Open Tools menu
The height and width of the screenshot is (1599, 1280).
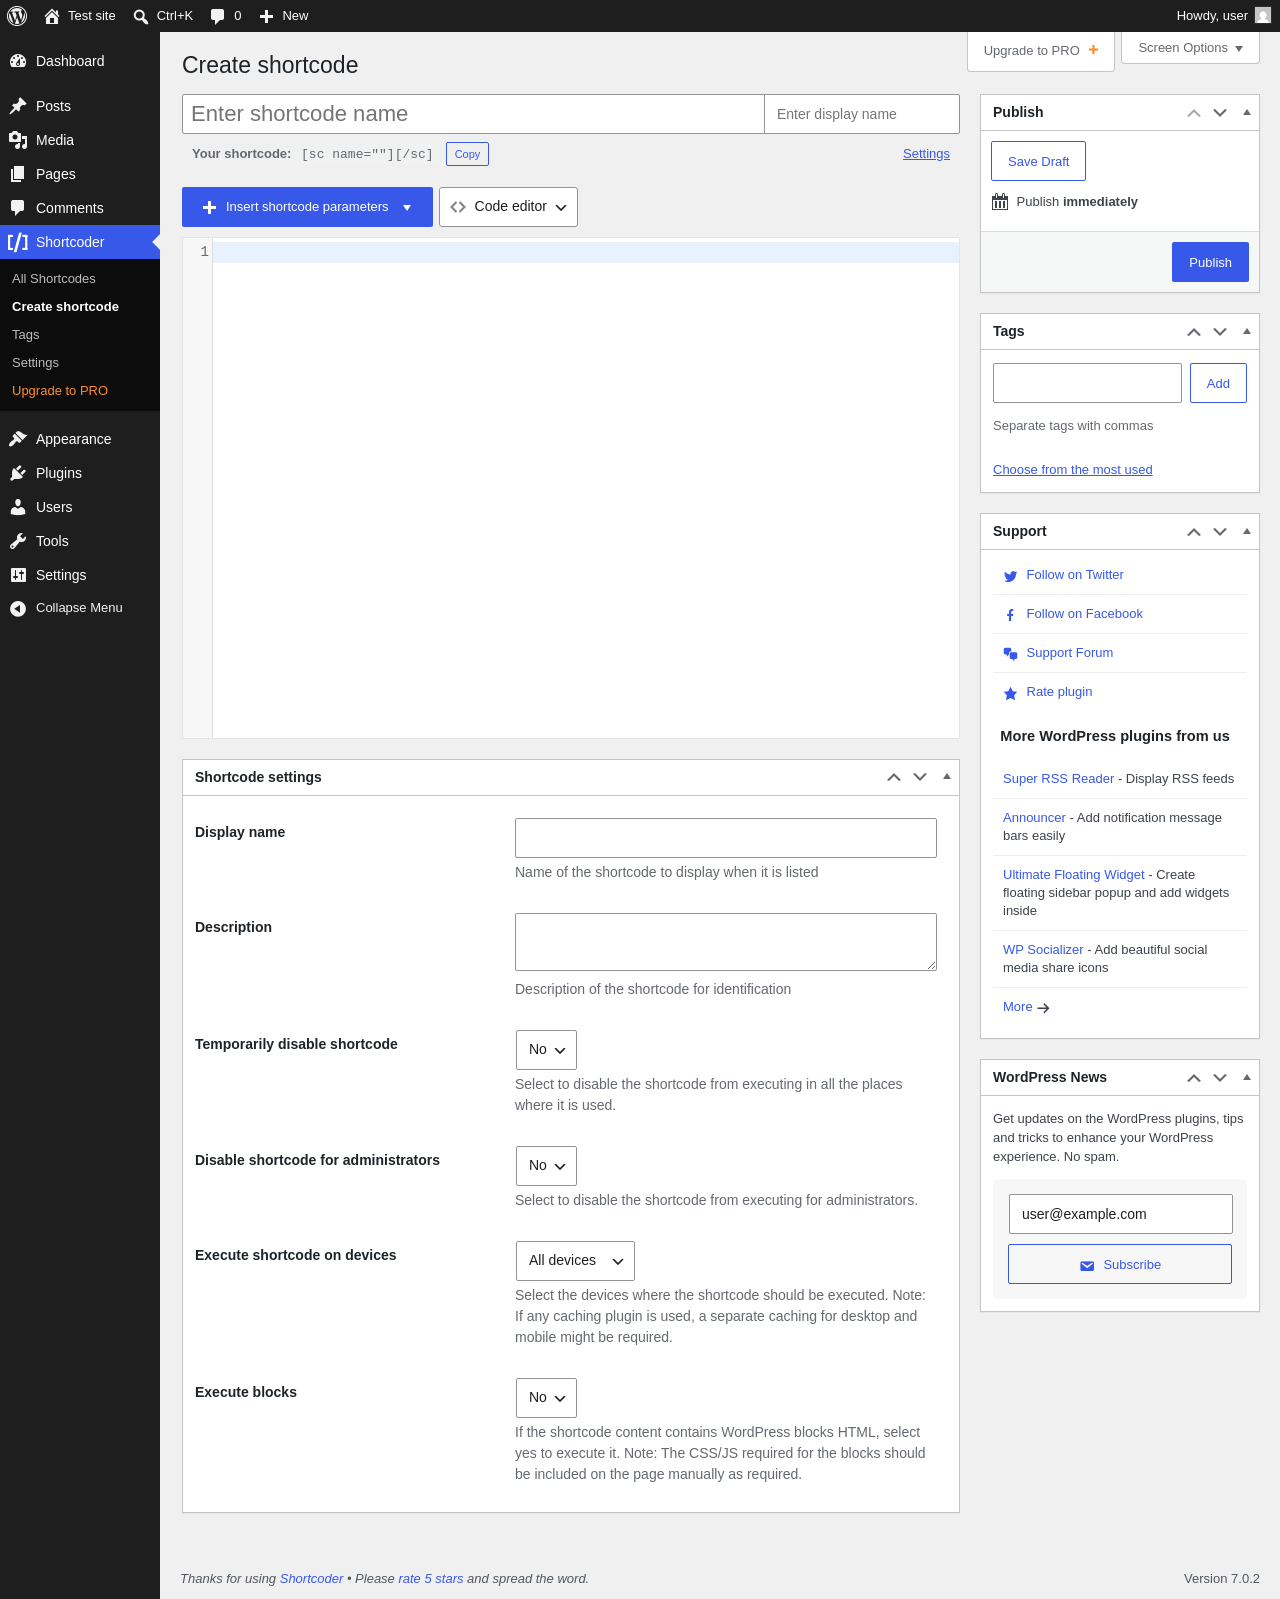tap(80, 541)
